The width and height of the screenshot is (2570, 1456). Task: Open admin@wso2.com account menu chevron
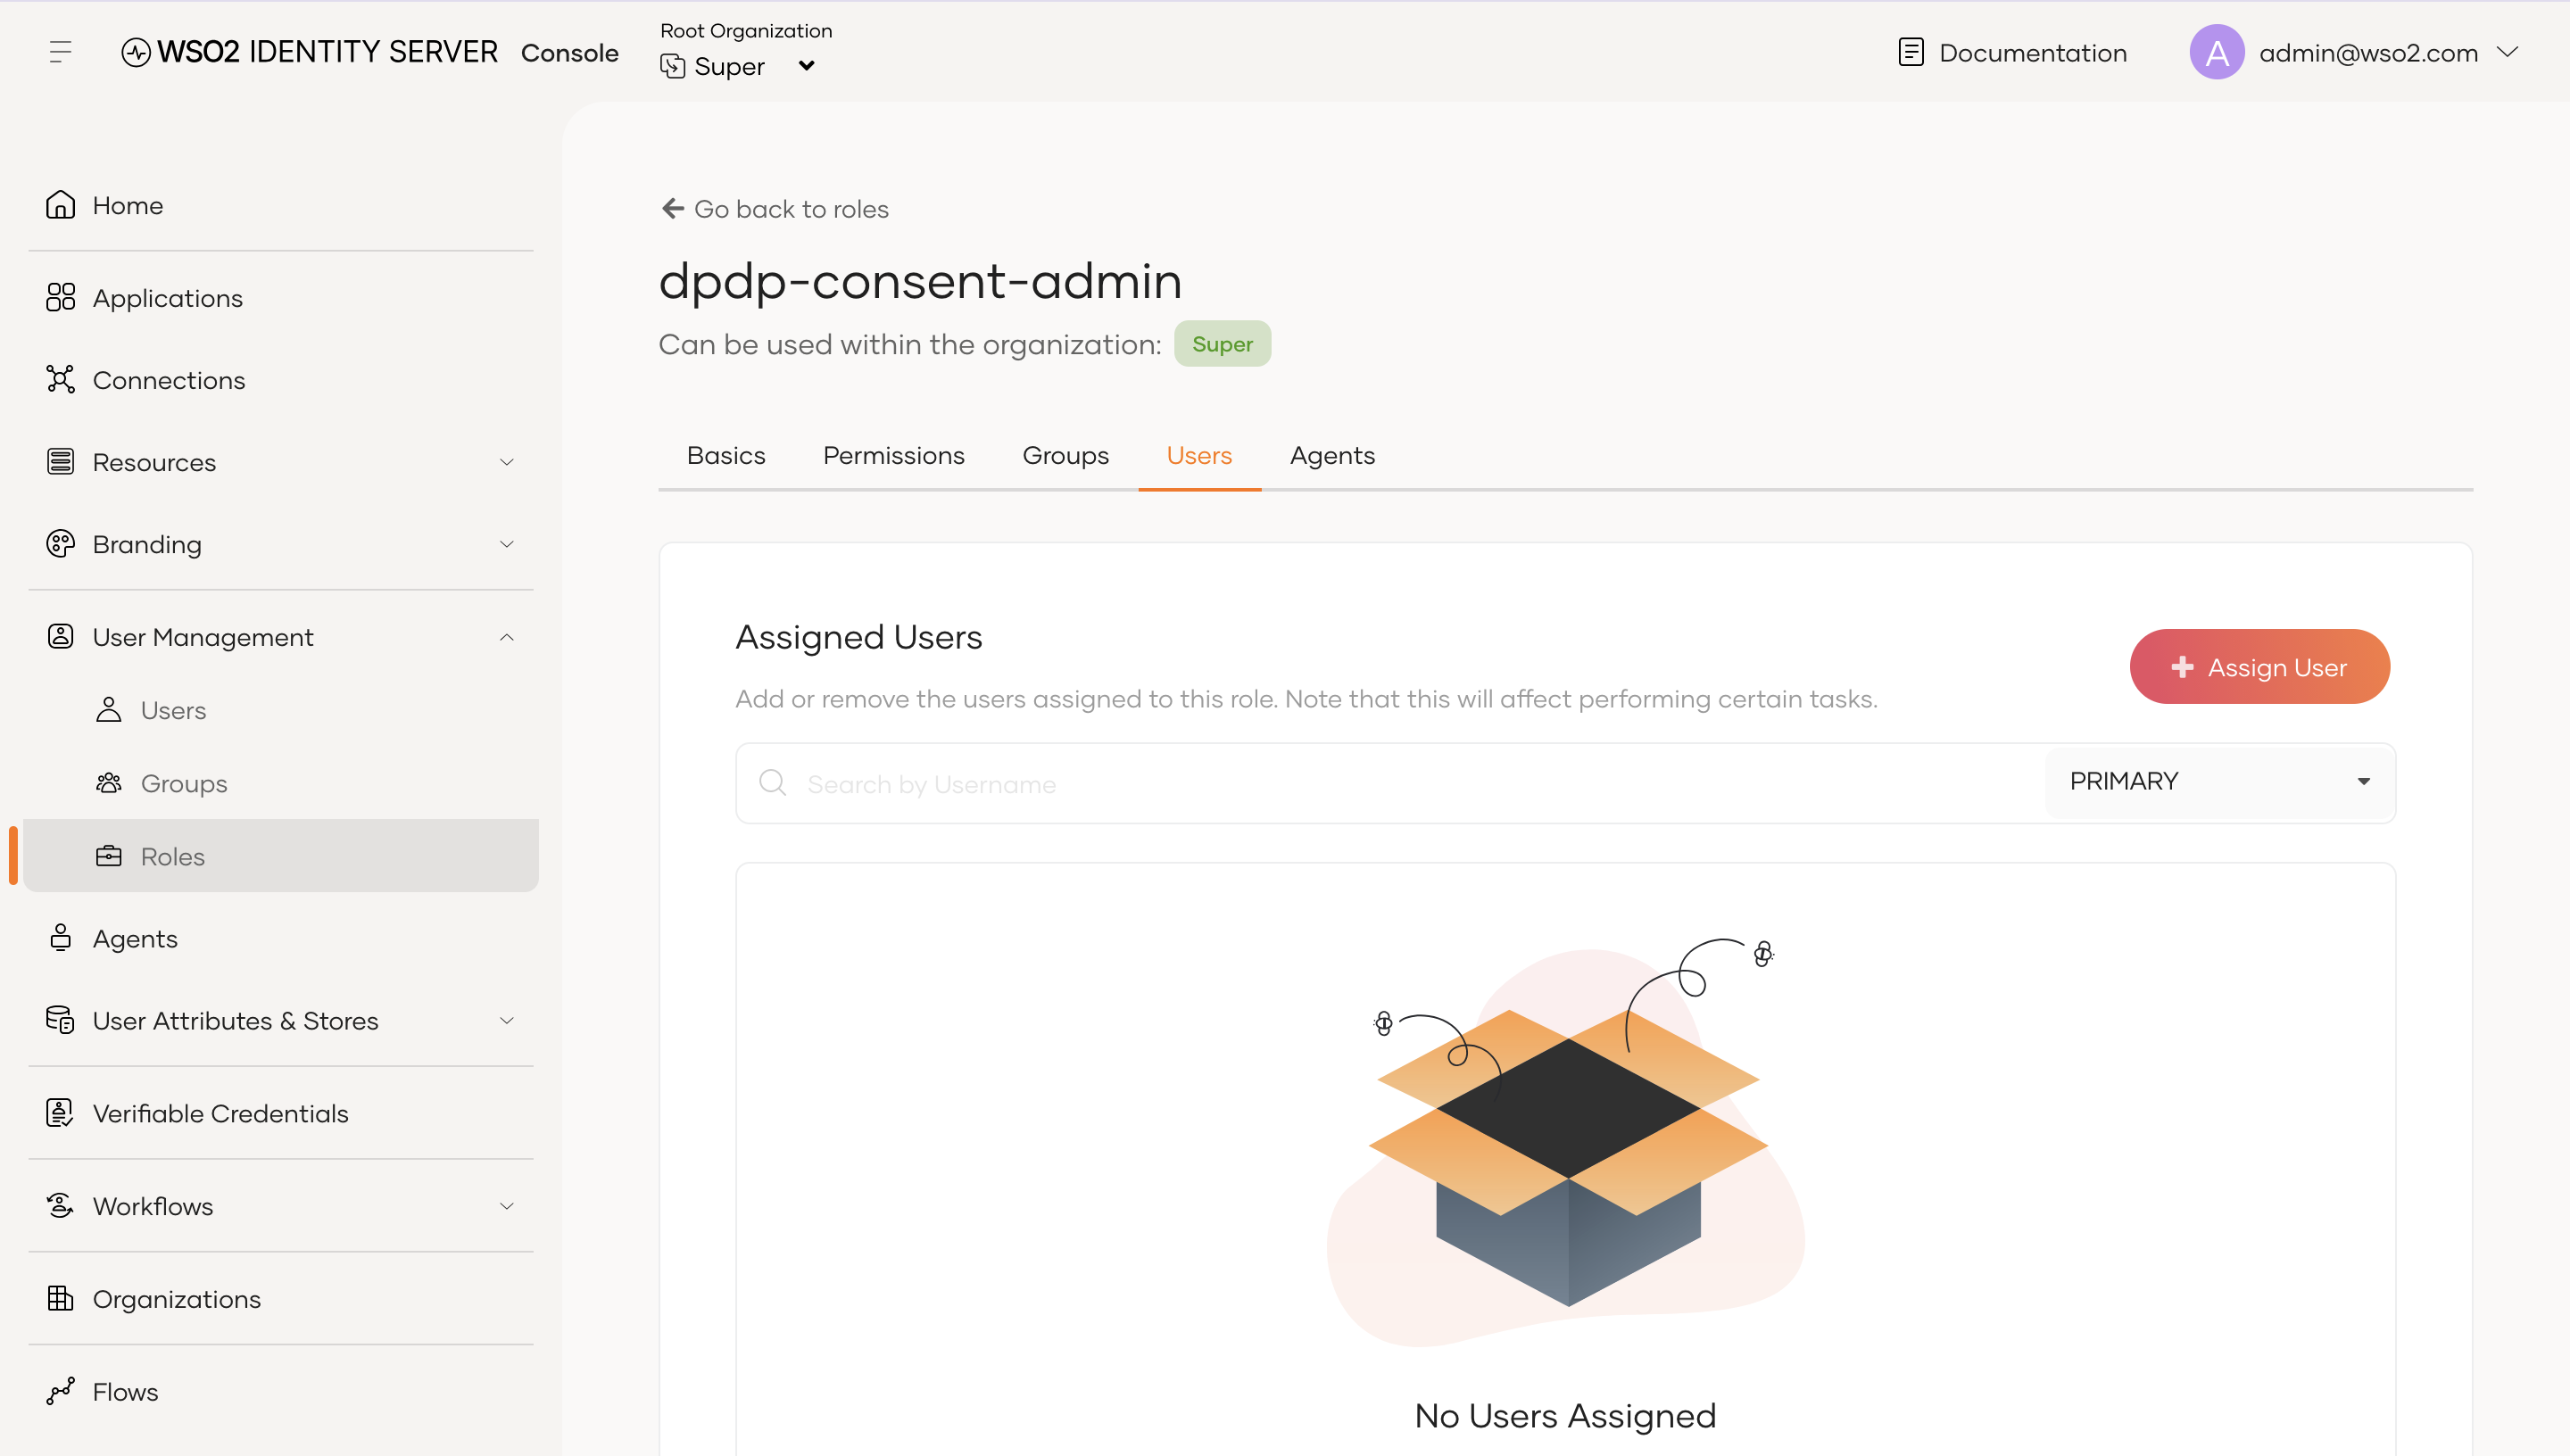pyautogui.click(x=2508, y=52)
